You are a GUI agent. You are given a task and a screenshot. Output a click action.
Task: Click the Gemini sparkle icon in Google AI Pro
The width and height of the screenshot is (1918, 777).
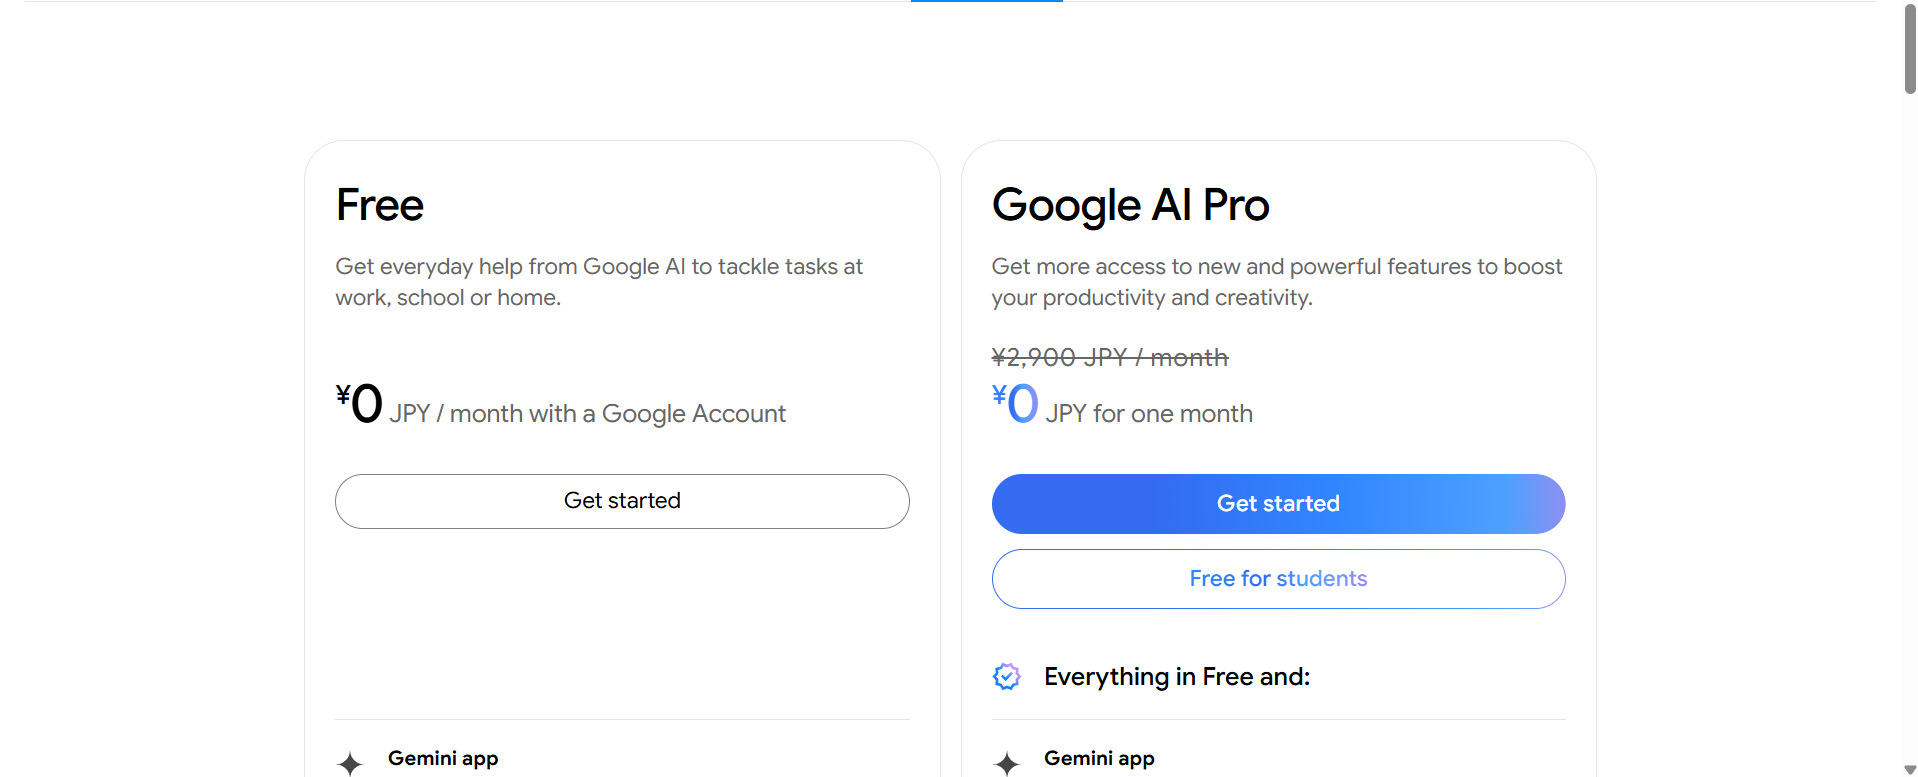(1006, 763)
